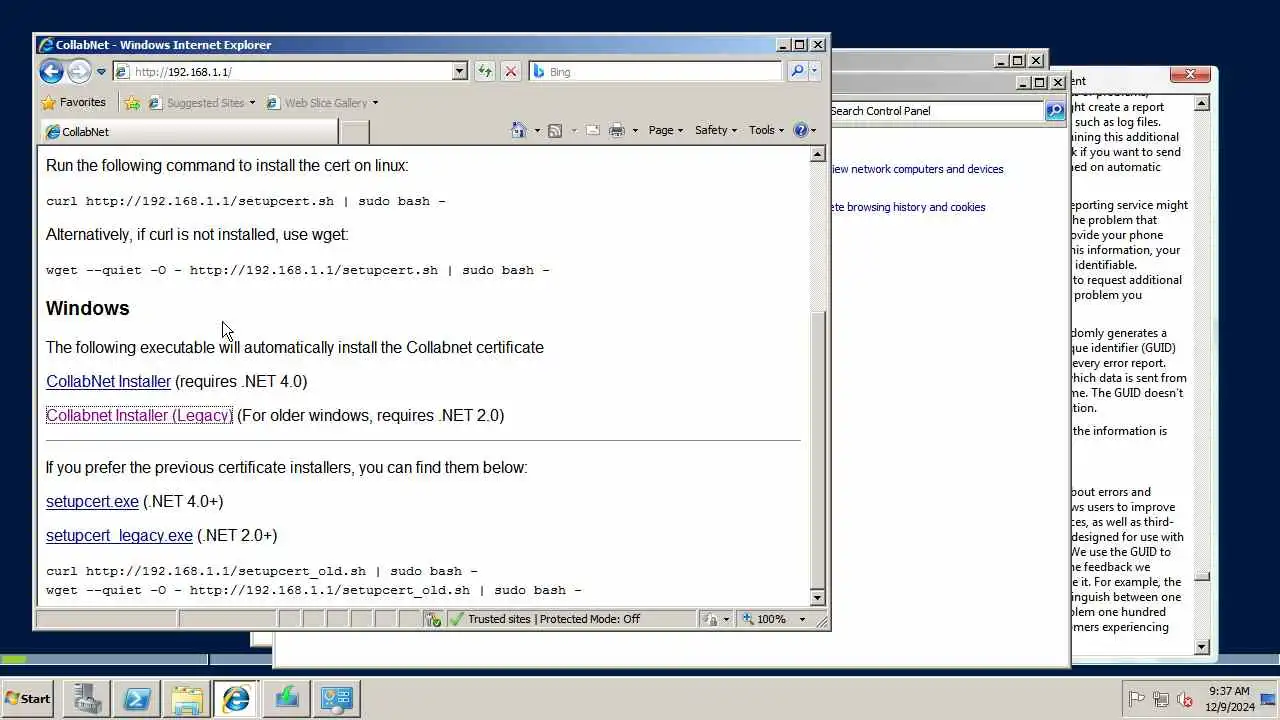The width and height of the screenshot is (1280, 720).
Task: Click the muted volume tray icon
Action: tap(1185, 699)
